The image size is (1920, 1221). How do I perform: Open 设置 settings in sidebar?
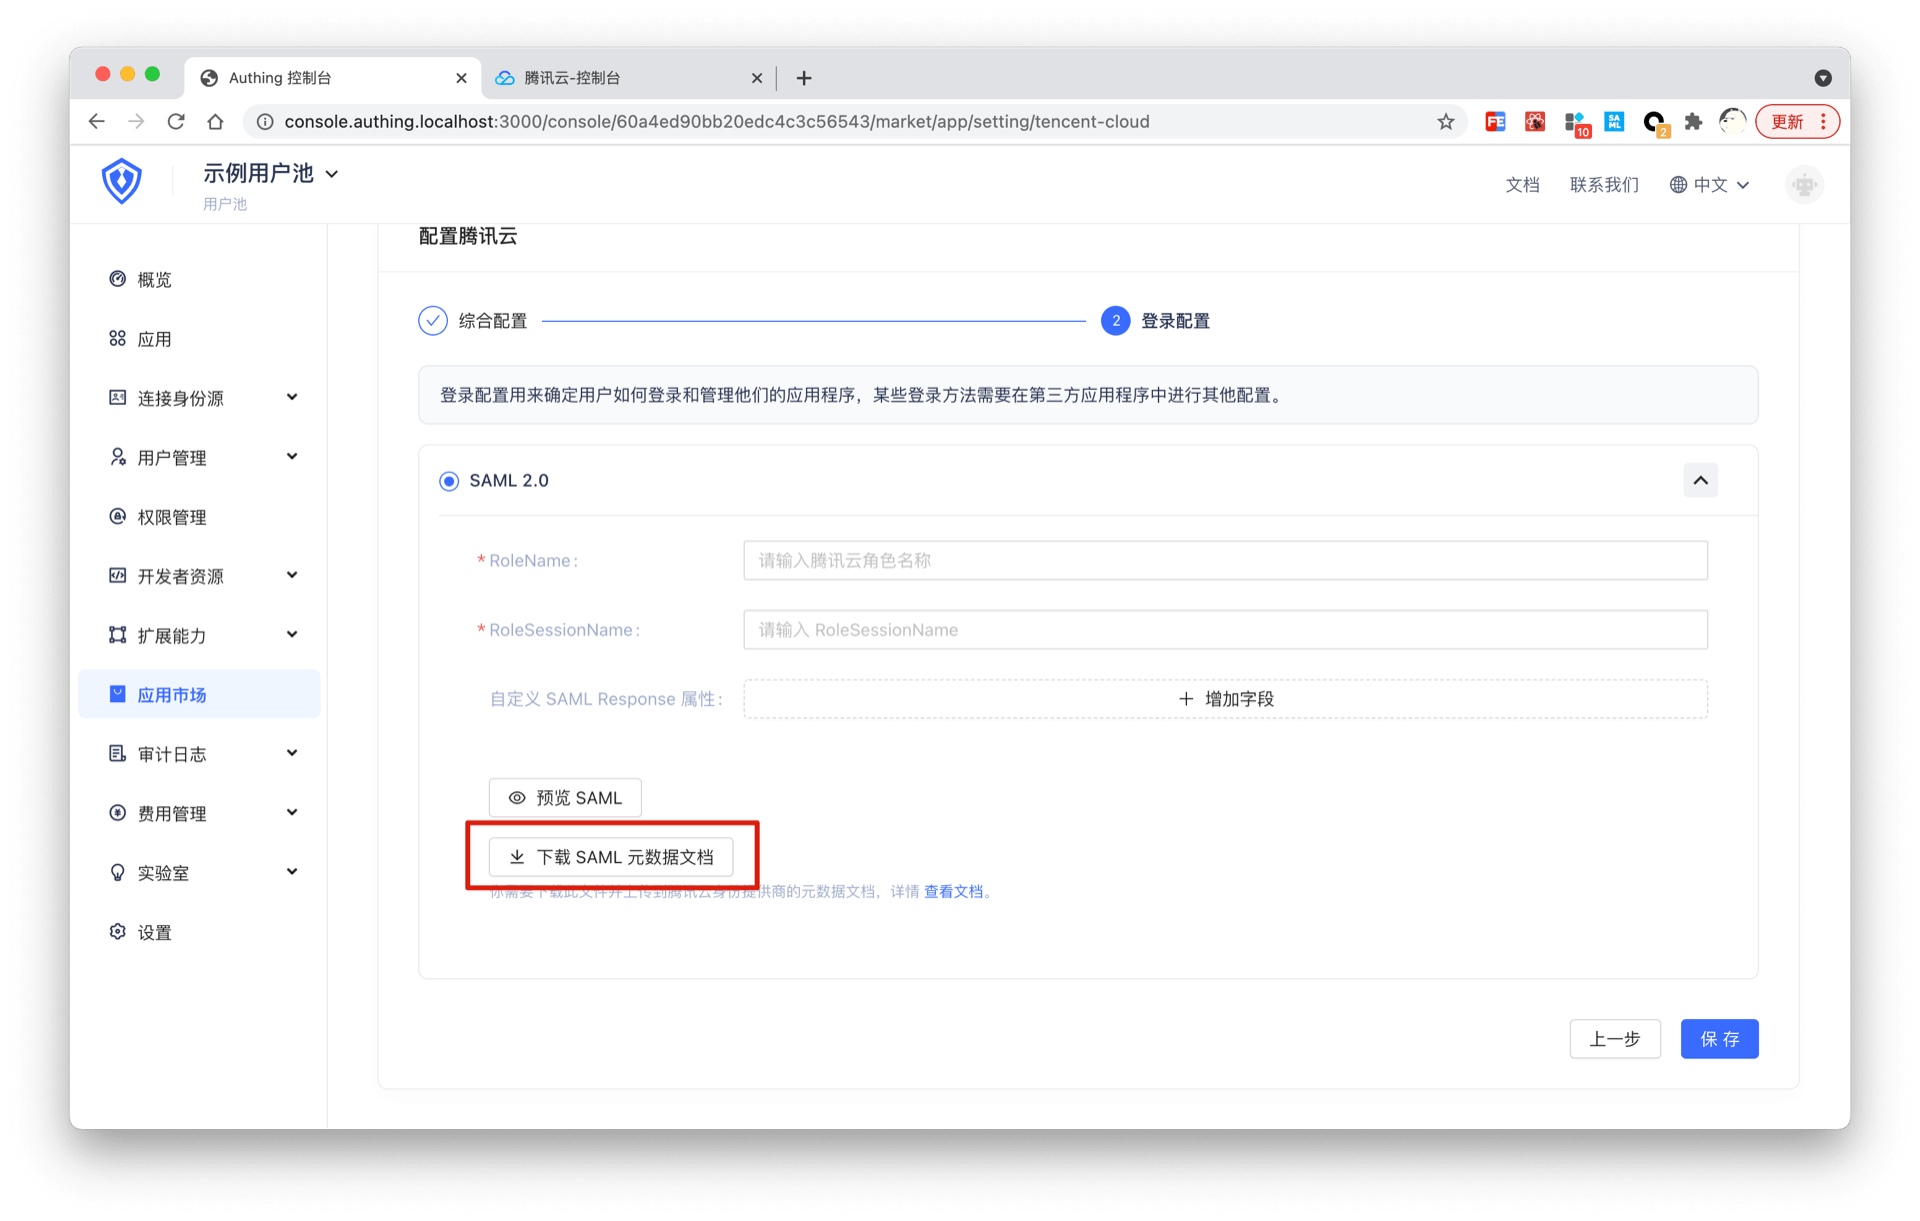click(x=154, y=932)
